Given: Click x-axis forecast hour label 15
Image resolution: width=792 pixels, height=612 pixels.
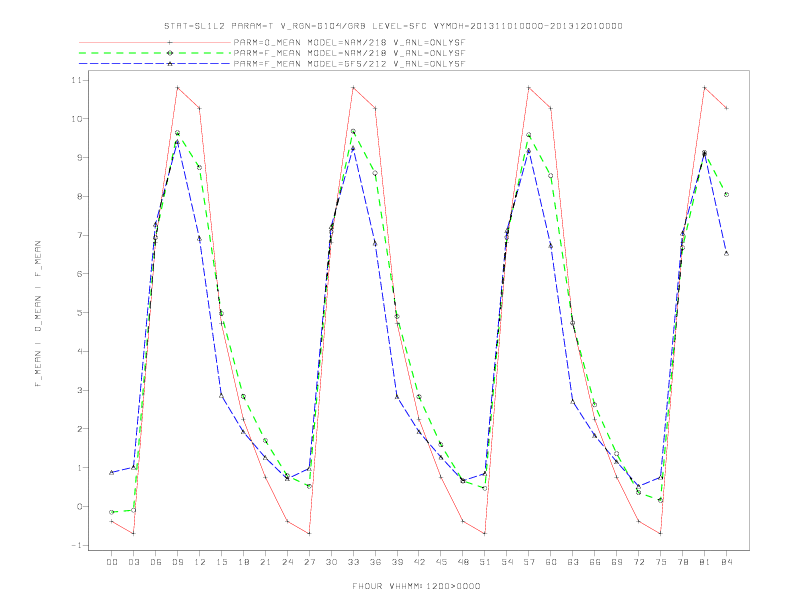Looking at the screenshot, I should tap(221, 562).
